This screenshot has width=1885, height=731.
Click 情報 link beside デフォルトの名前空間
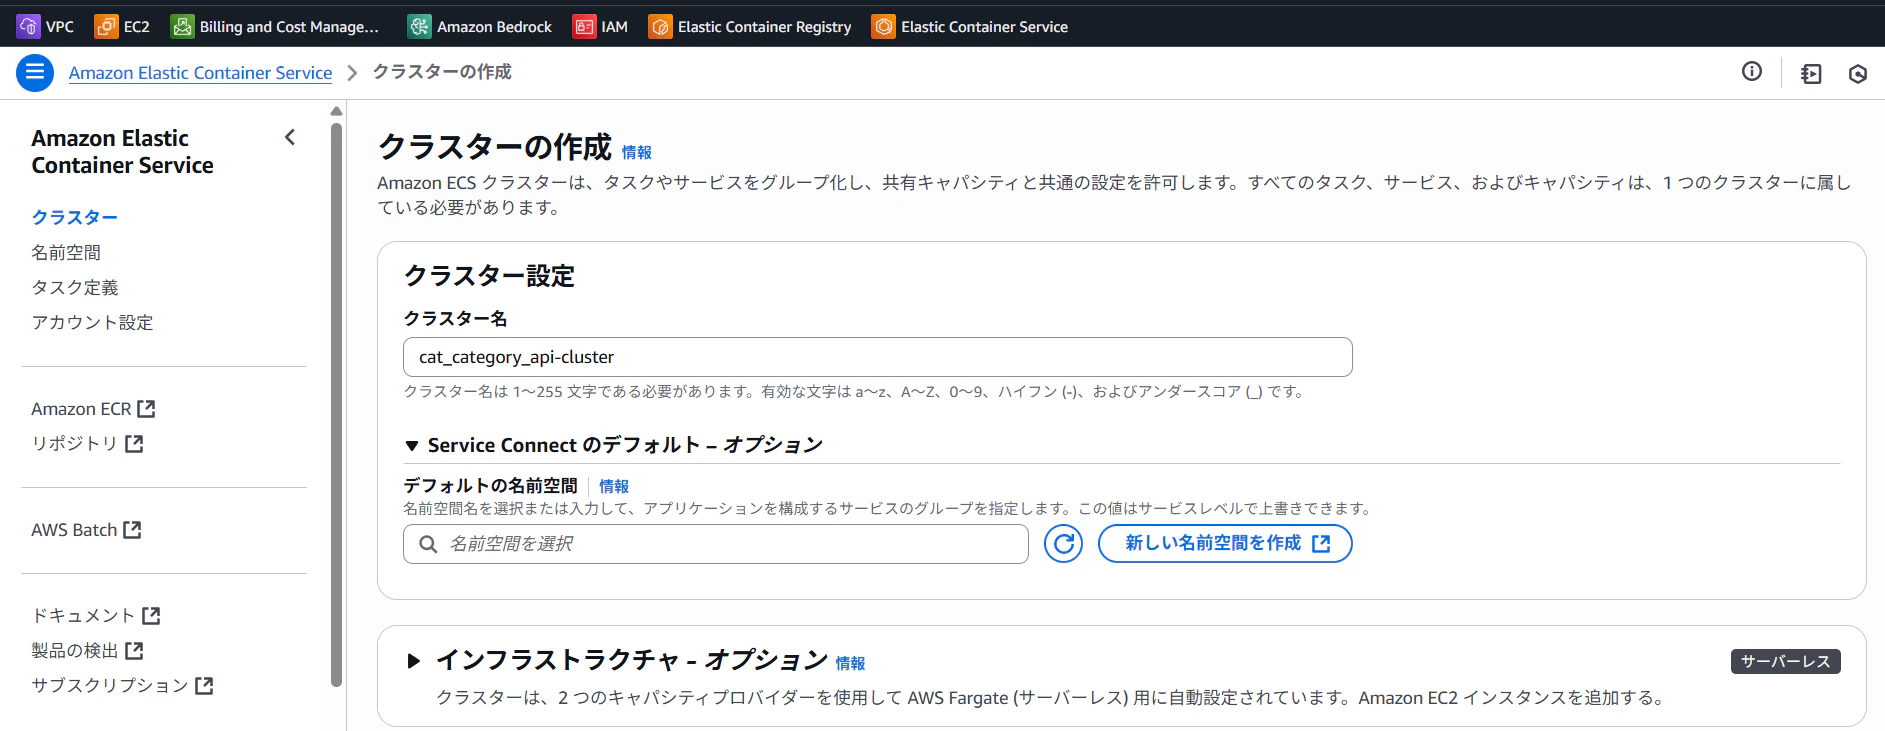pyautogui.click(x=614, y=486)
